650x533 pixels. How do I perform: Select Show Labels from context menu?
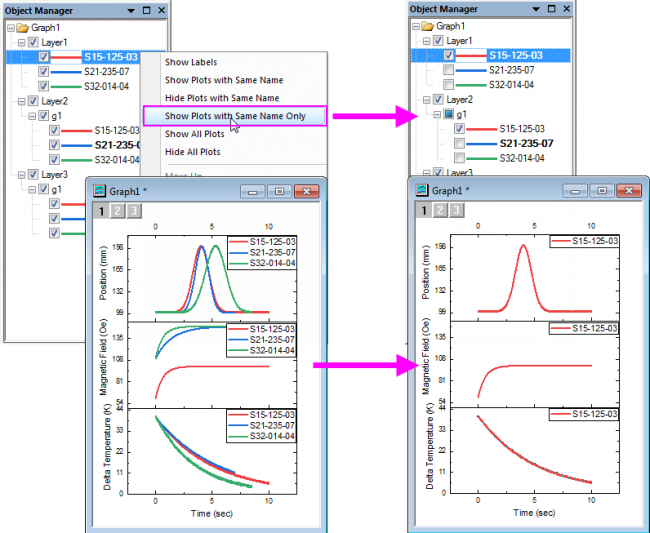(190, 62)
